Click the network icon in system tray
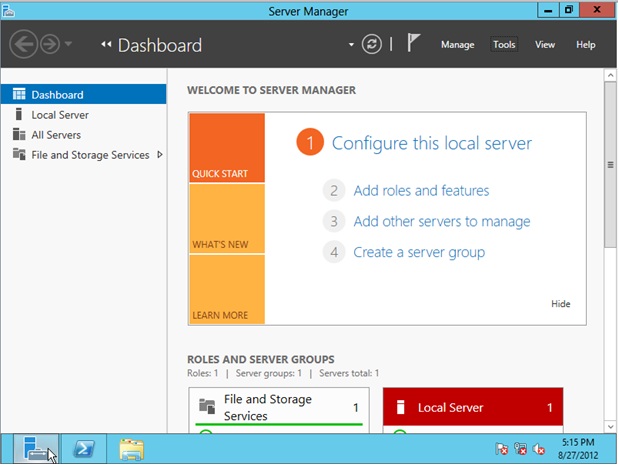The height and width of the screenshot is (465, 619). pyautogui.click(x=520, y=450)
